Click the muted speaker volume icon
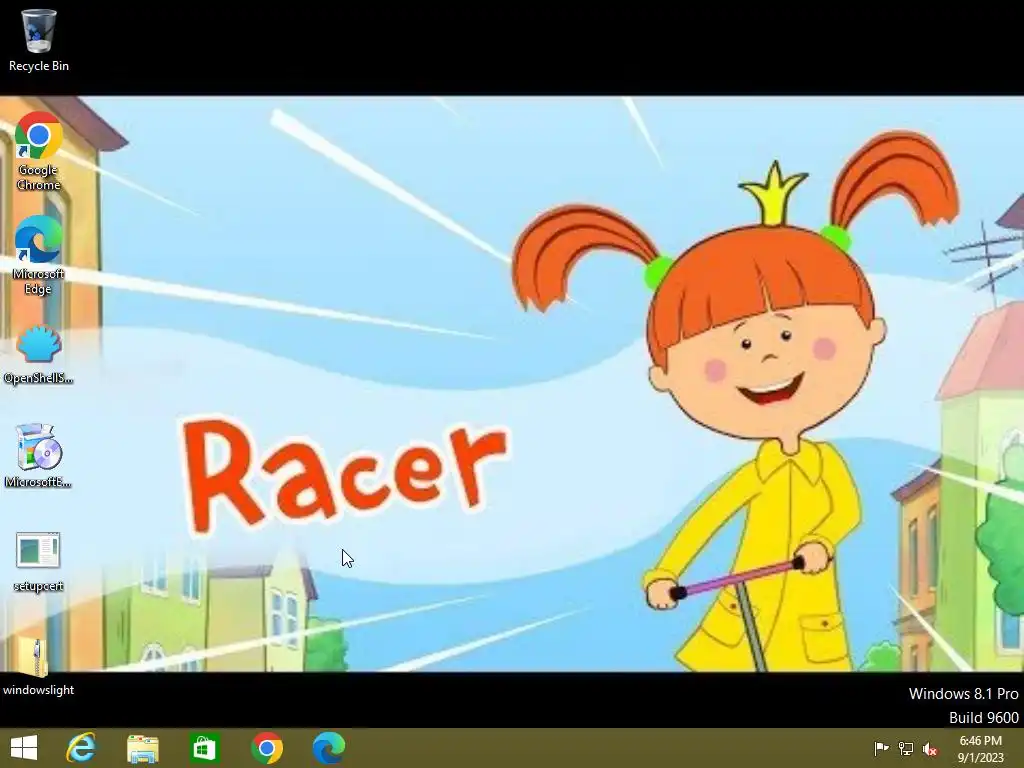 click(x=930, y=749)
